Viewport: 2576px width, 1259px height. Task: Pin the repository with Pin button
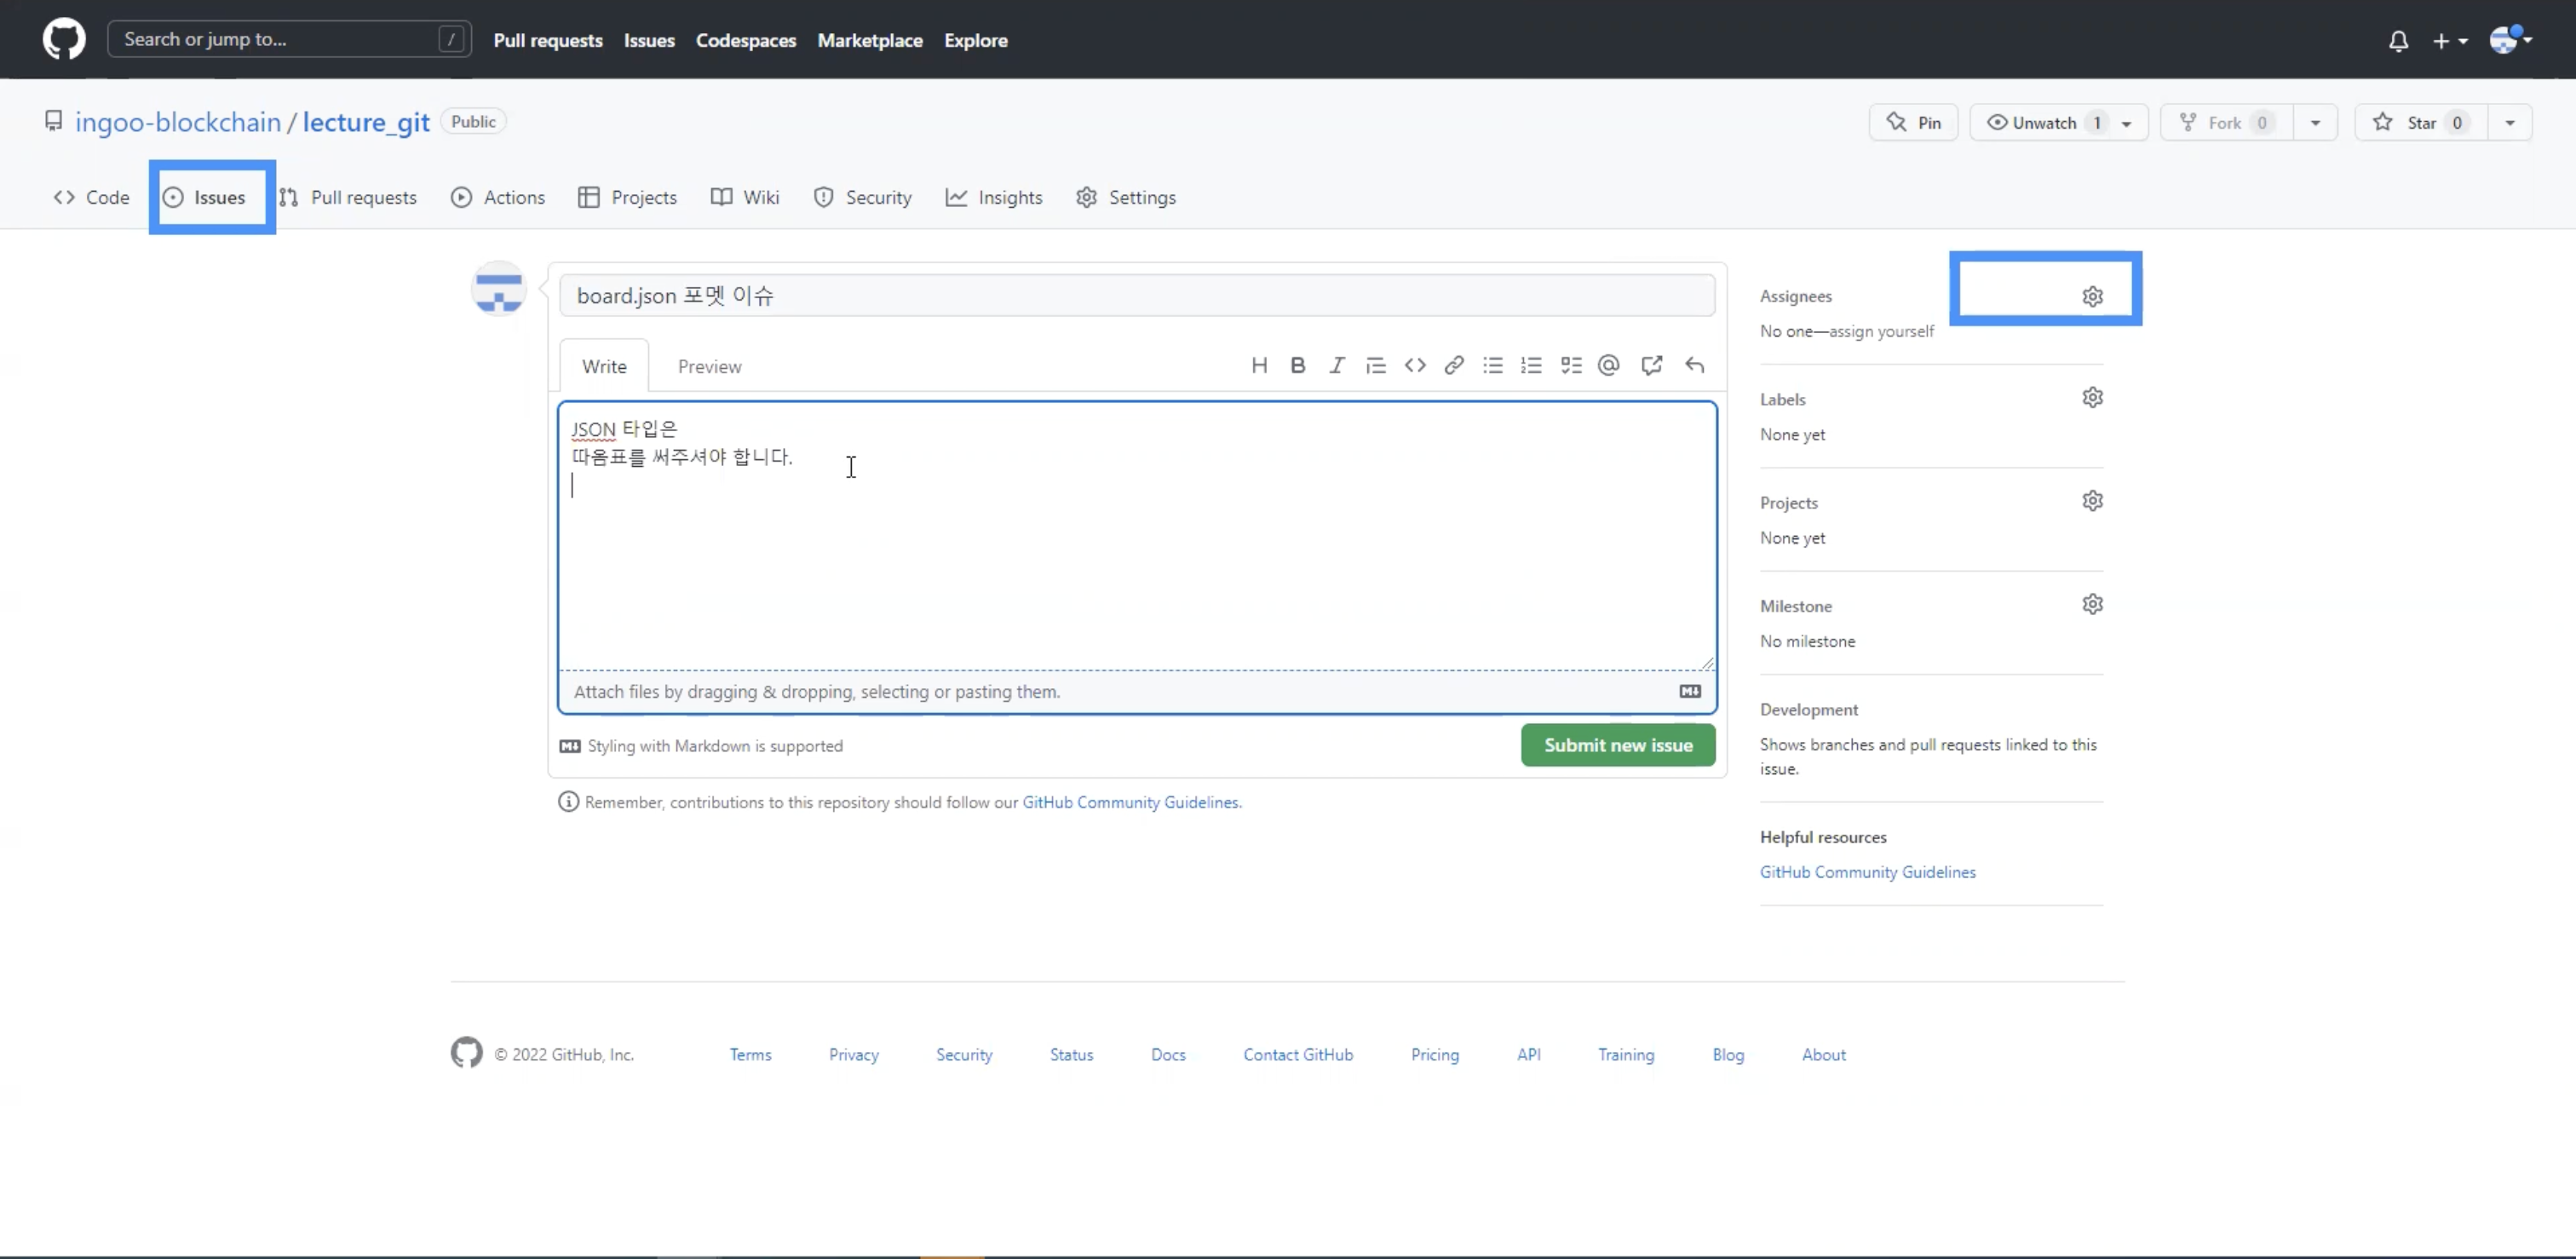[1914, 123]
